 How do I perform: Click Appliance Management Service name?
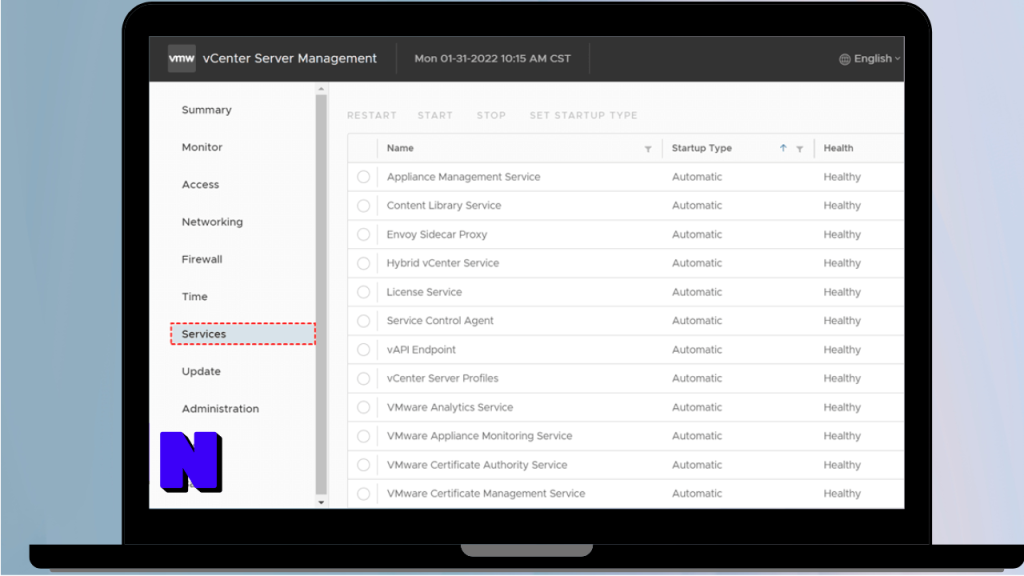(x=463, y=177)
